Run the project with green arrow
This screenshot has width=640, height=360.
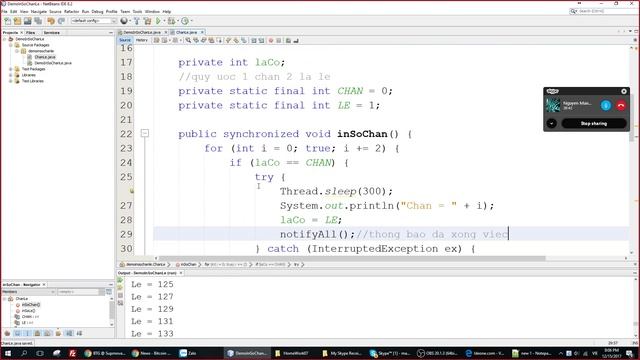coord(158,21)
